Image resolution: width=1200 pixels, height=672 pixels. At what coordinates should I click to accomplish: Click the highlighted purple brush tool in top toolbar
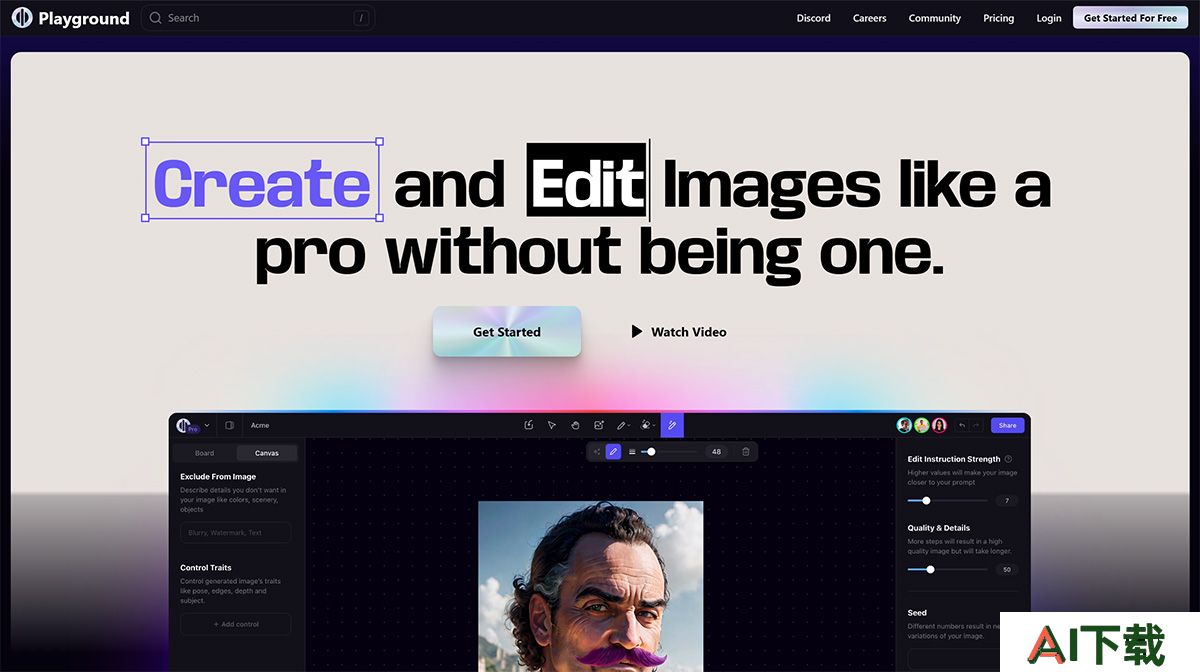[x=672, y=425]
